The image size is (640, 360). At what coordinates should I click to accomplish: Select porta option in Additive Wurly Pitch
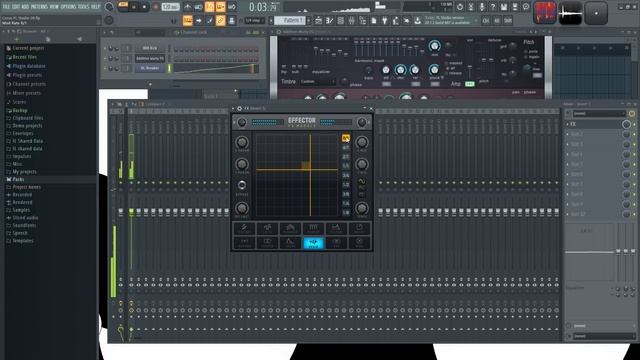531,52
